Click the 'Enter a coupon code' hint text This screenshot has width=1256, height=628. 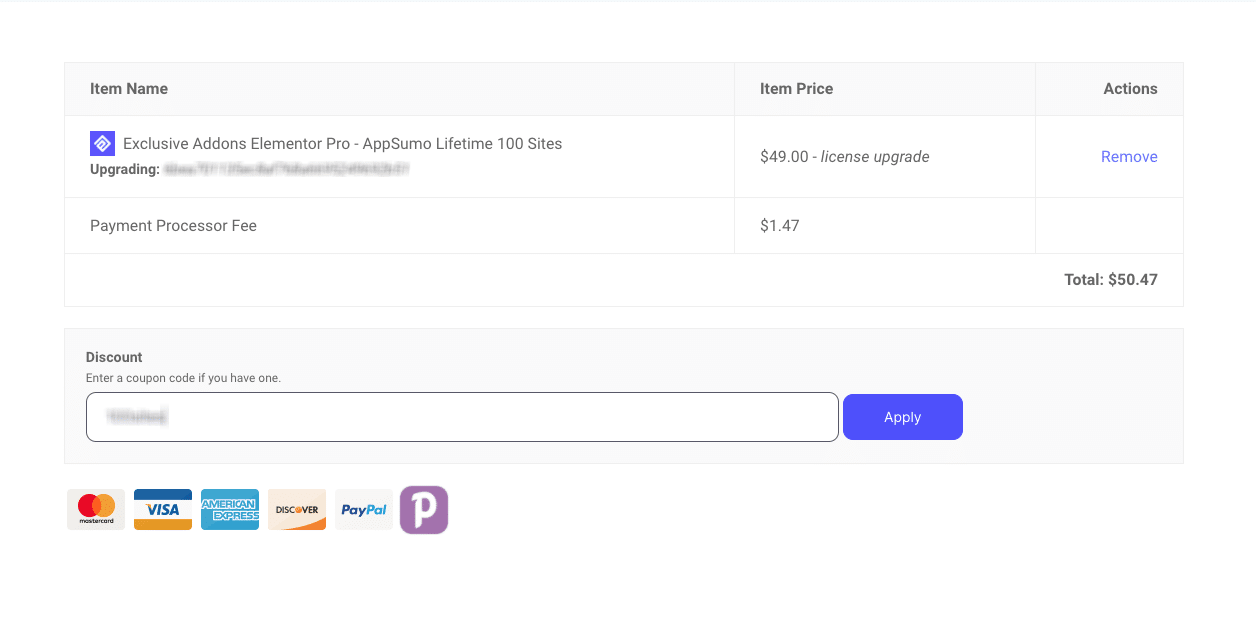(183, 378)
